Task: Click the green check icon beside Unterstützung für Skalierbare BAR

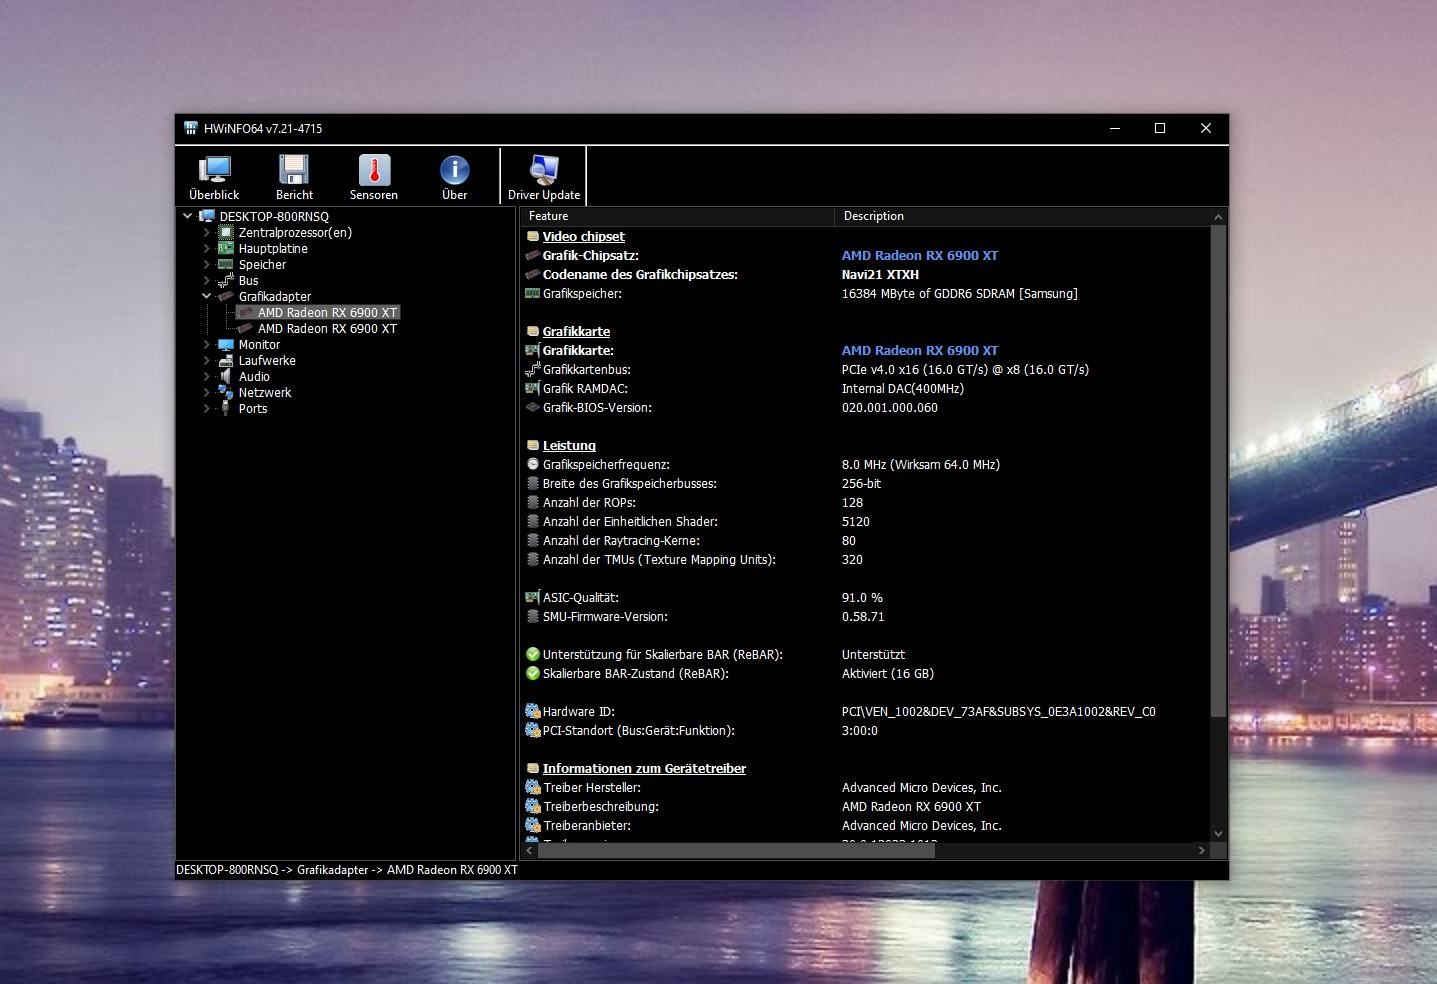Action: point(532,654)
